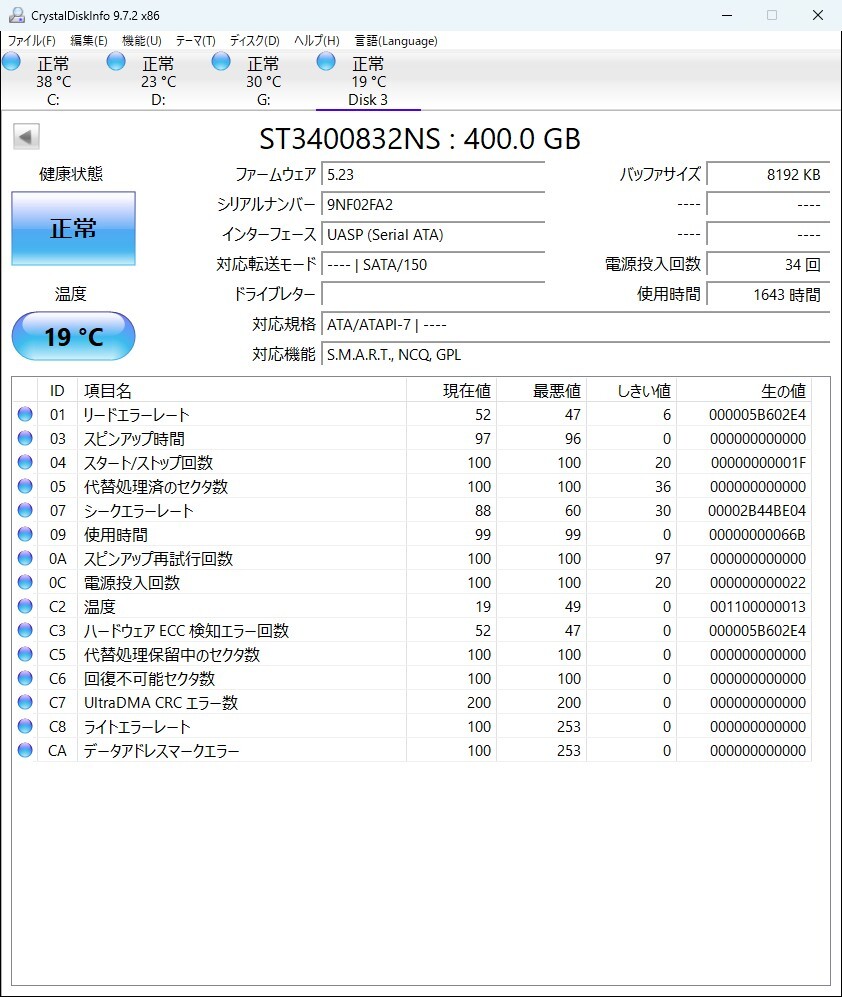Click the buffer size field 8192 KB
Image resolution: width=842 pixels, height=997 pixels.
click(768, 175)
